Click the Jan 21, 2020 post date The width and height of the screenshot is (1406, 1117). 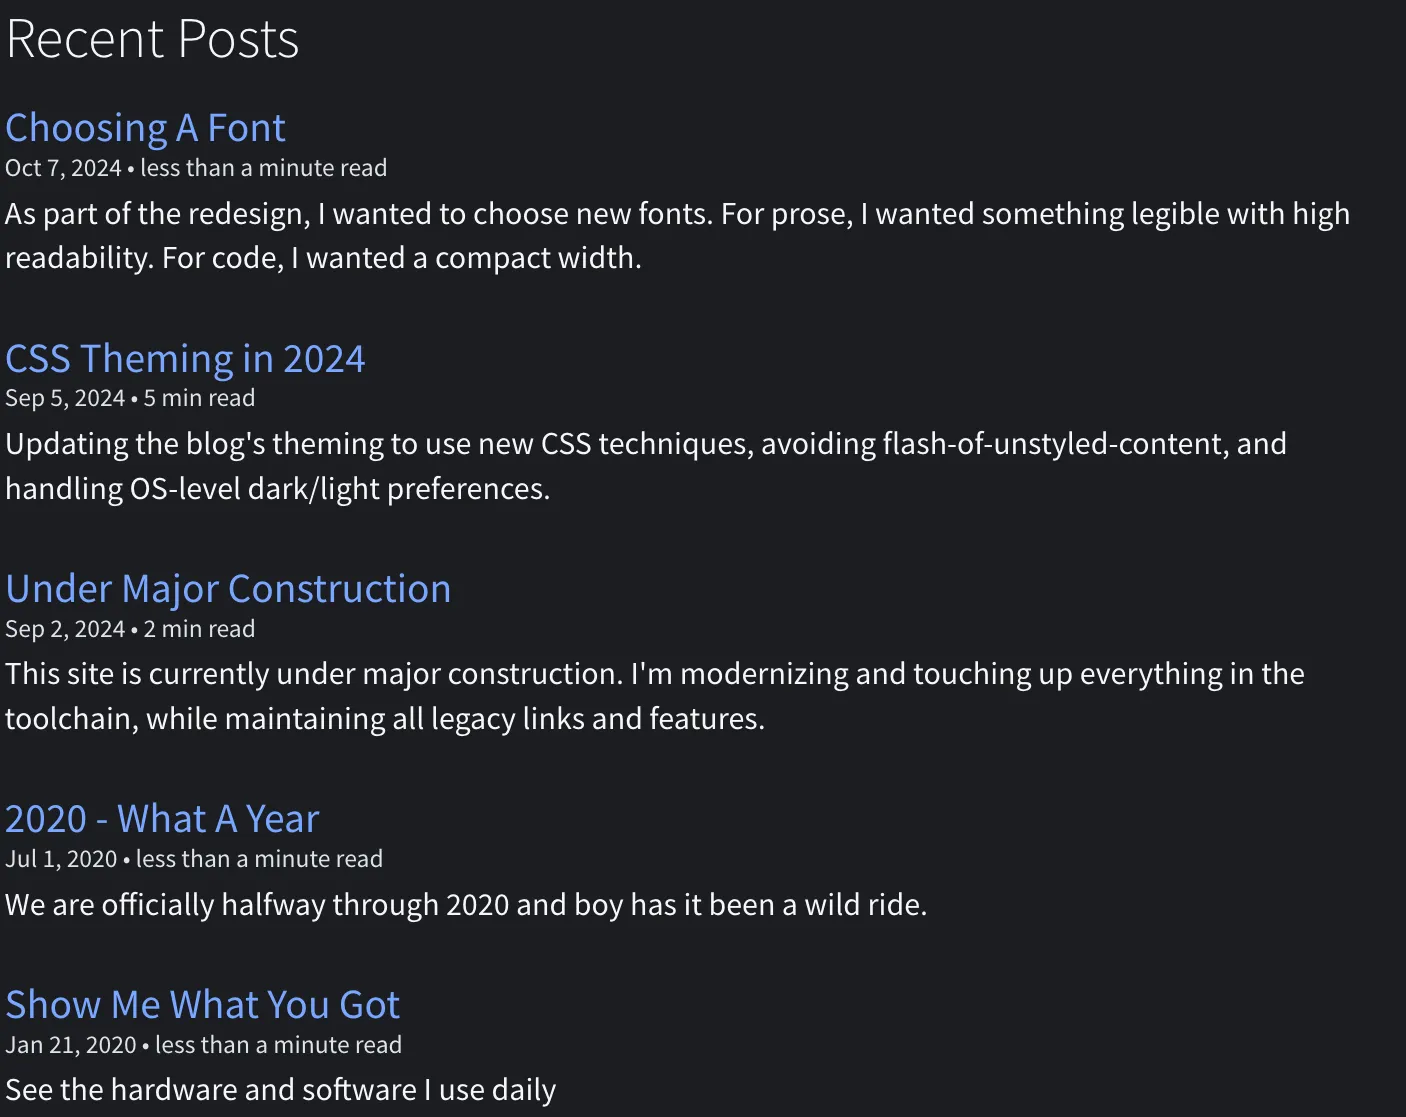(70, 1045)
